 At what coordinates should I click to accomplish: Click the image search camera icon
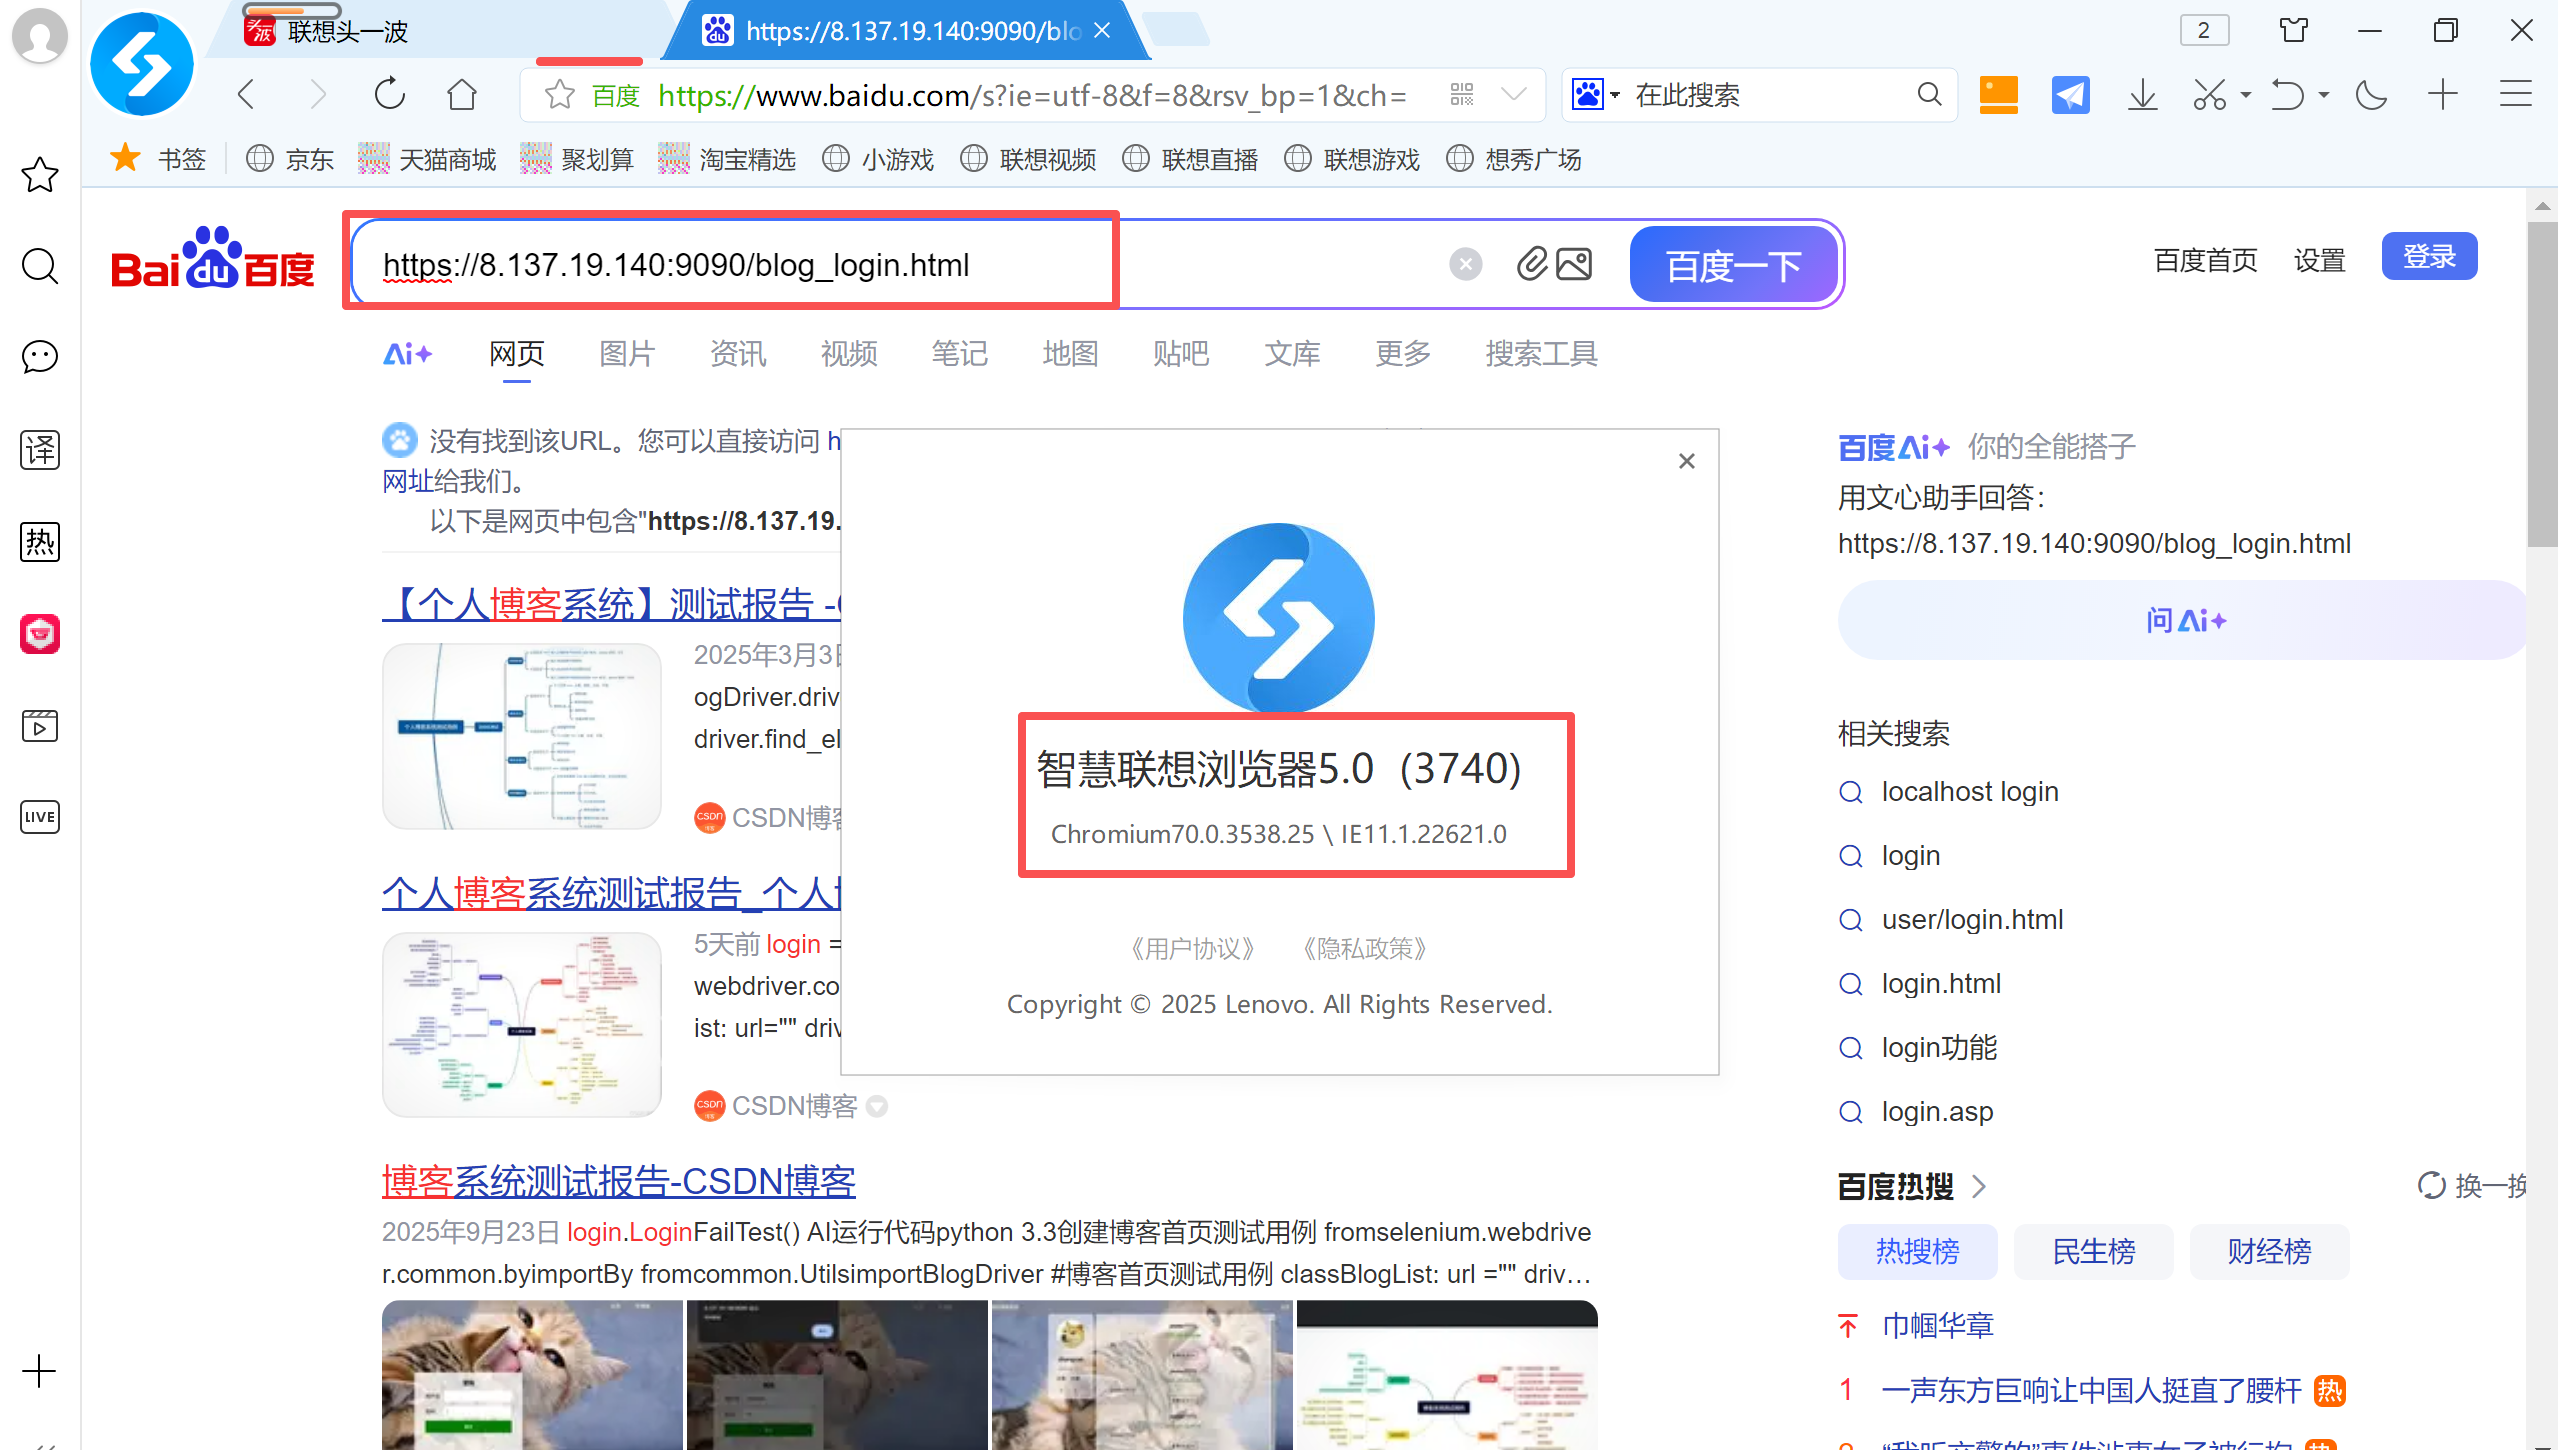pos(1574,264)
